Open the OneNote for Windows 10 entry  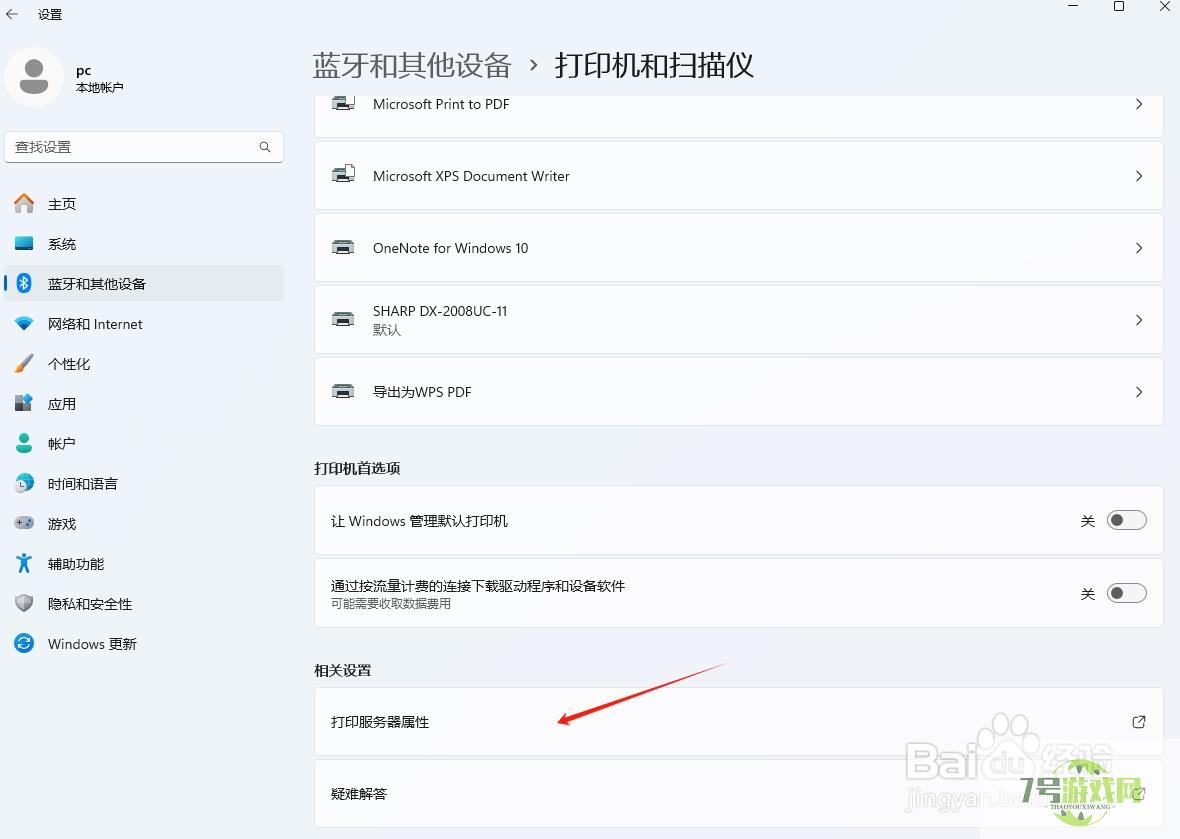(x=738, y=248)
